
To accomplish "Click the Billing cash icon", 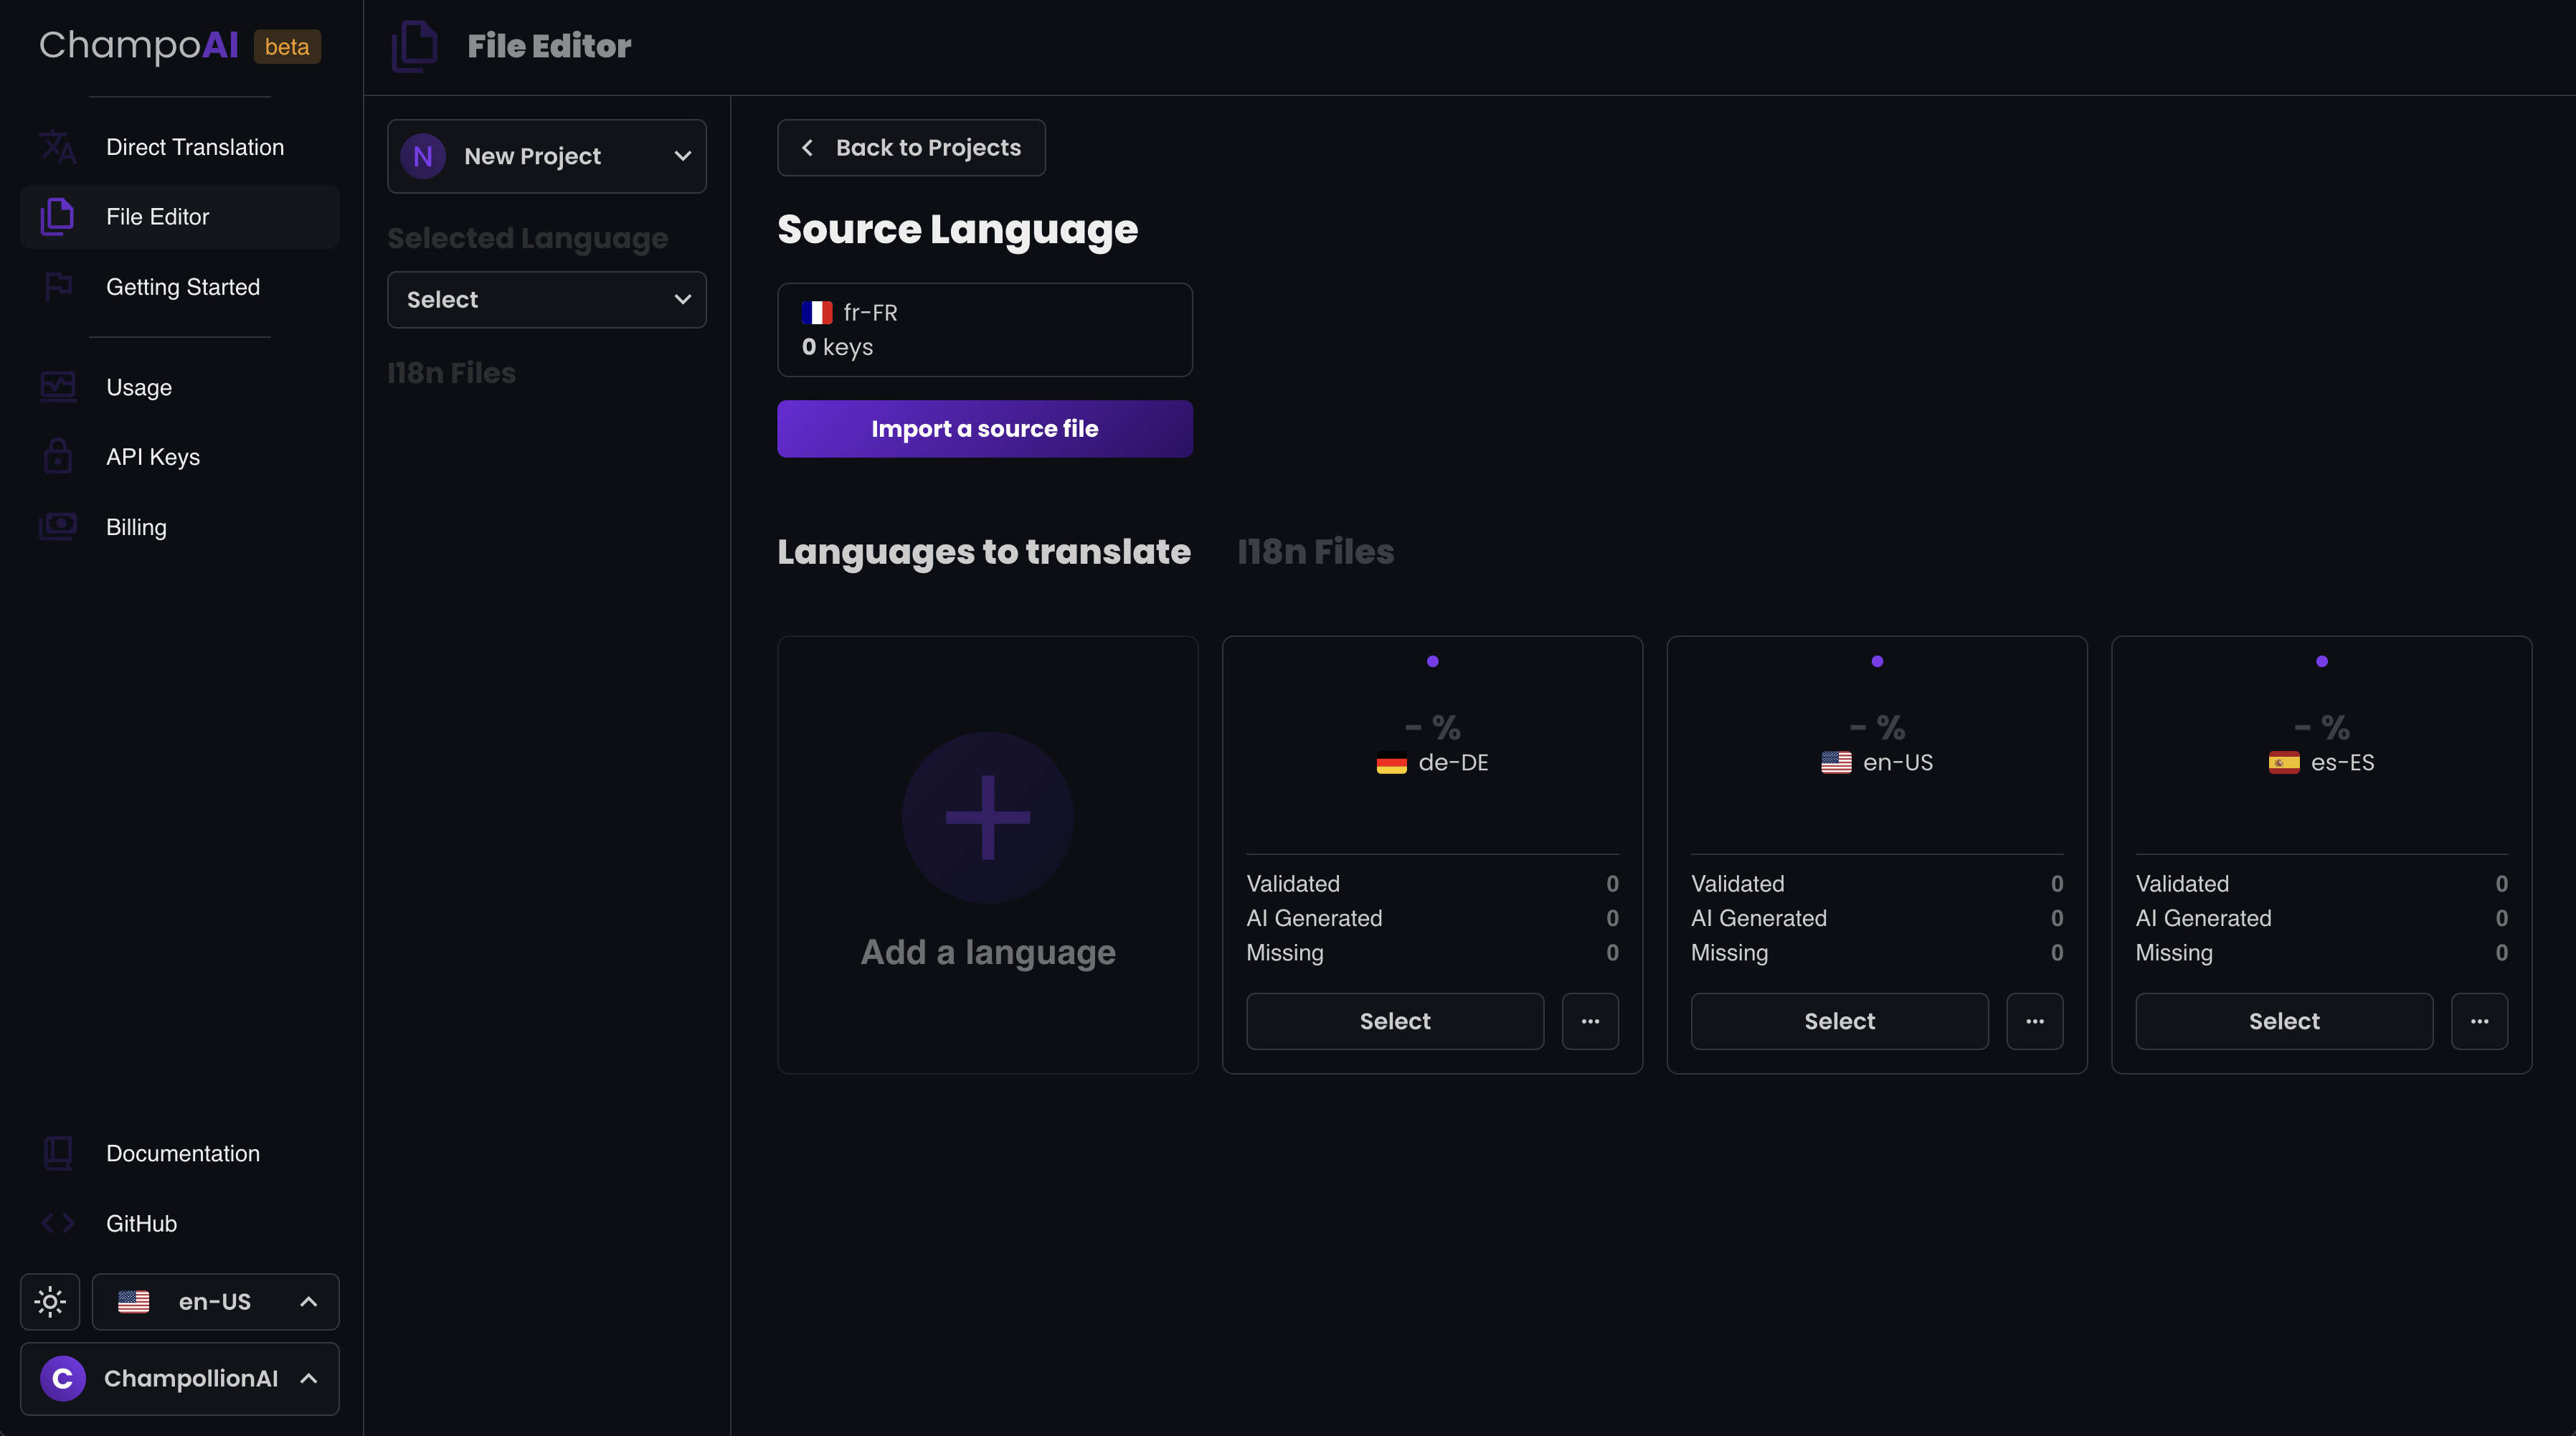I will click(x=58, y=527).
